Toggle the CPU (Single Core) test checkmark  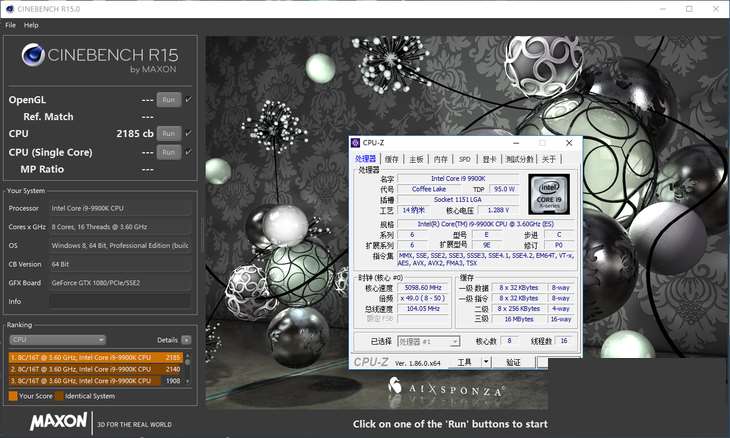pyautogui.click(x=188, y=152)
